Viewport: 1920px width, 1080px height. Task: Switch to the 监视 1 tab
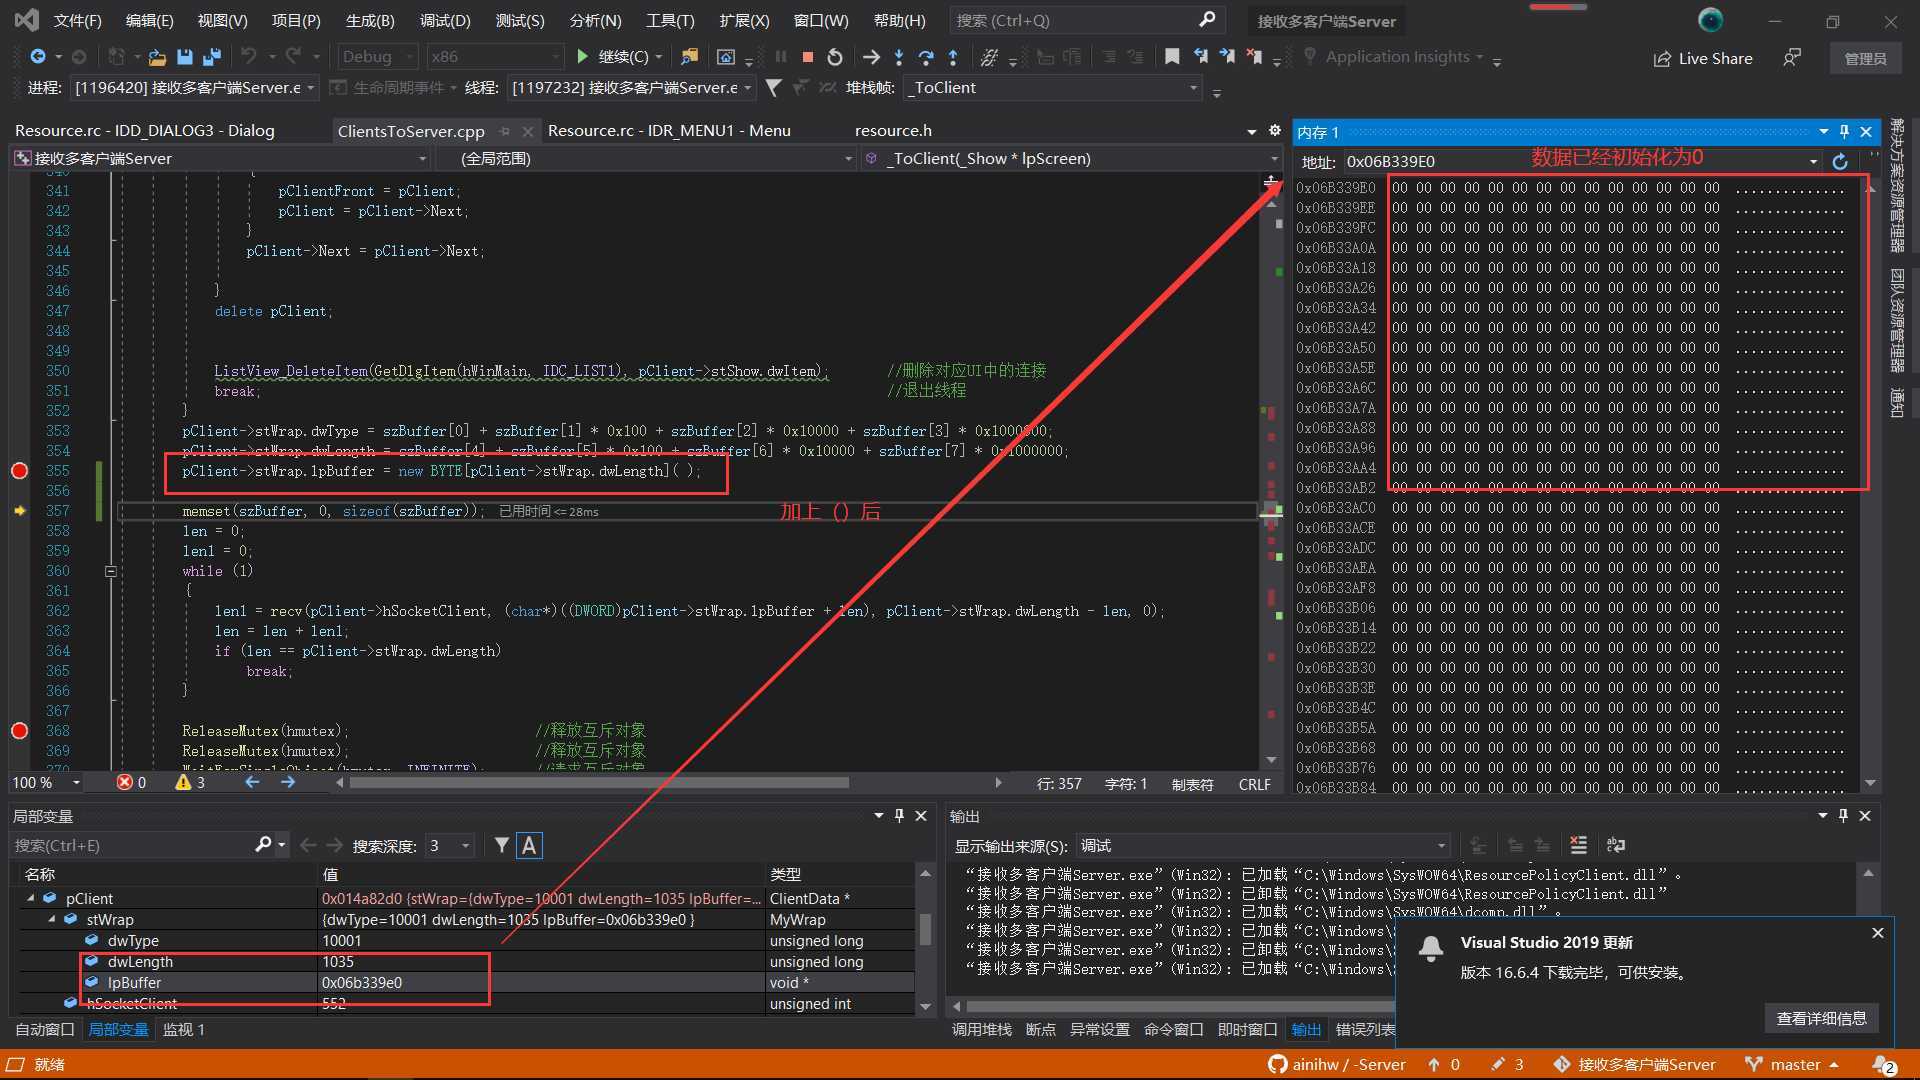click(184, 1029)
